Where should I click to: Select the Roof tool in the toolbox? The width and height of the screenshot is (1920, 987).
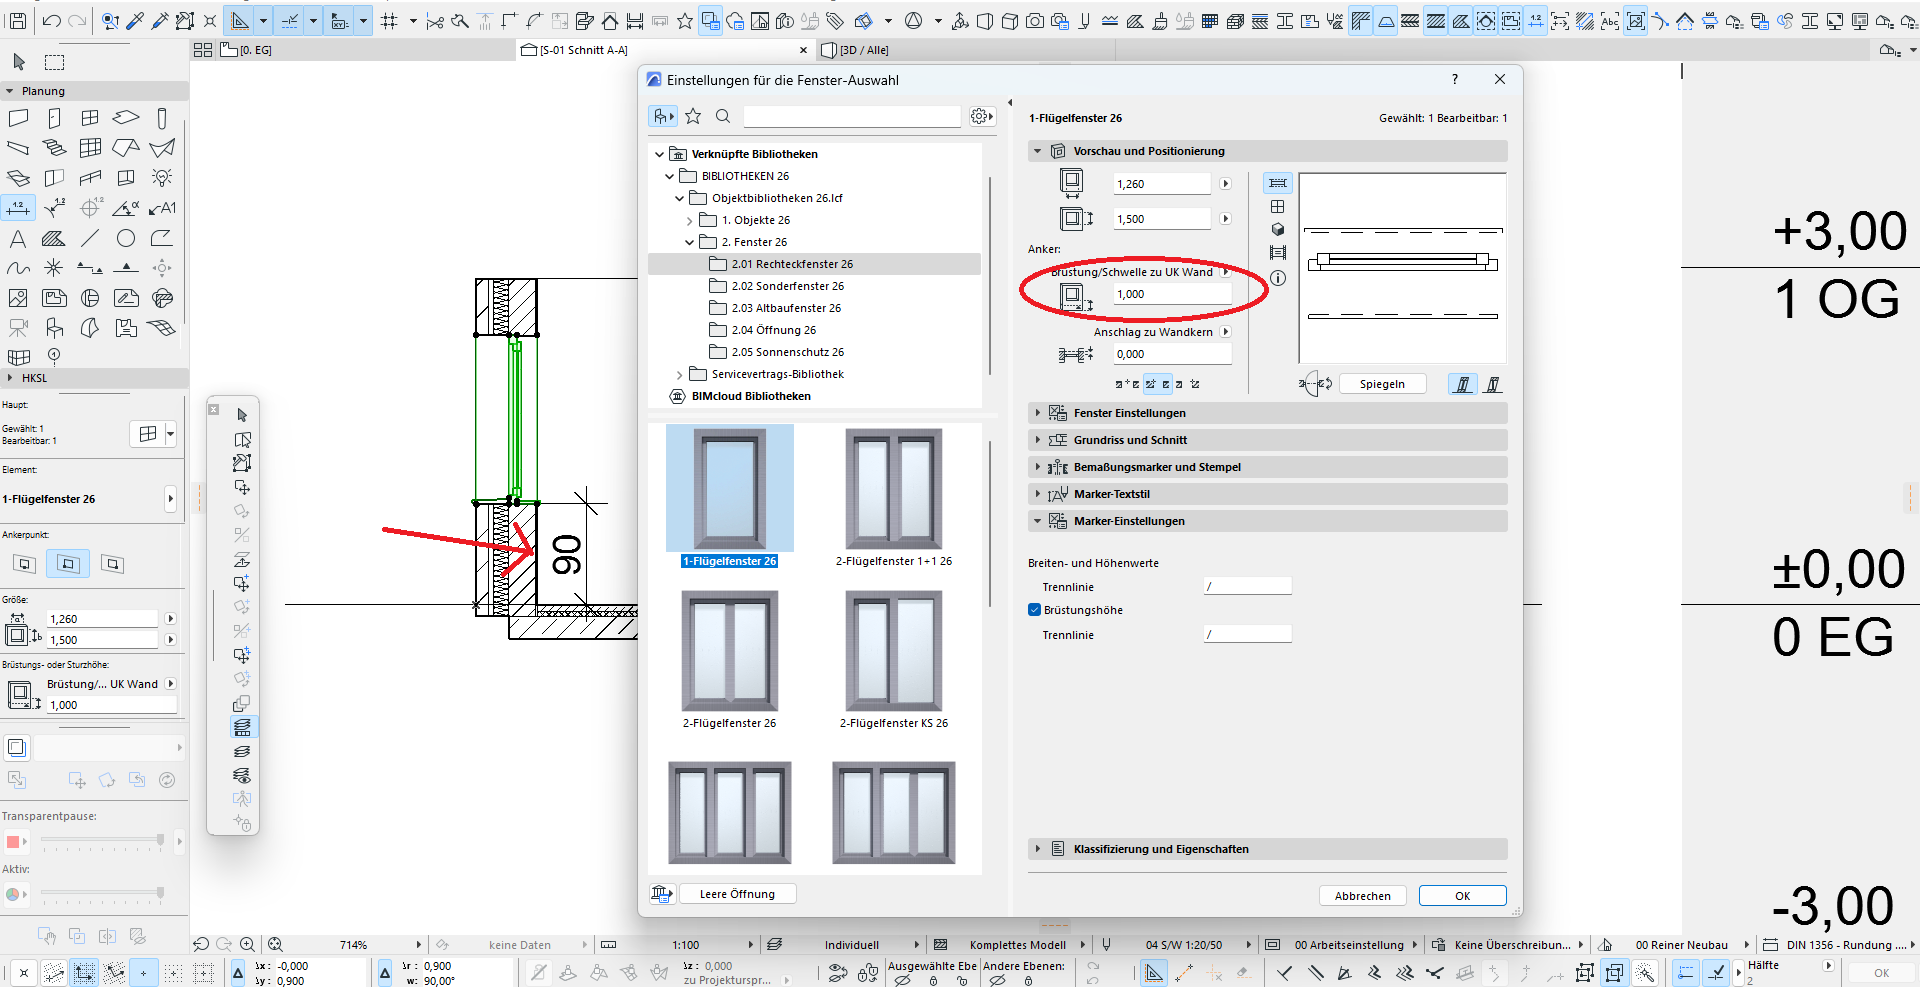pyautogui.click(x=126, y=148)
